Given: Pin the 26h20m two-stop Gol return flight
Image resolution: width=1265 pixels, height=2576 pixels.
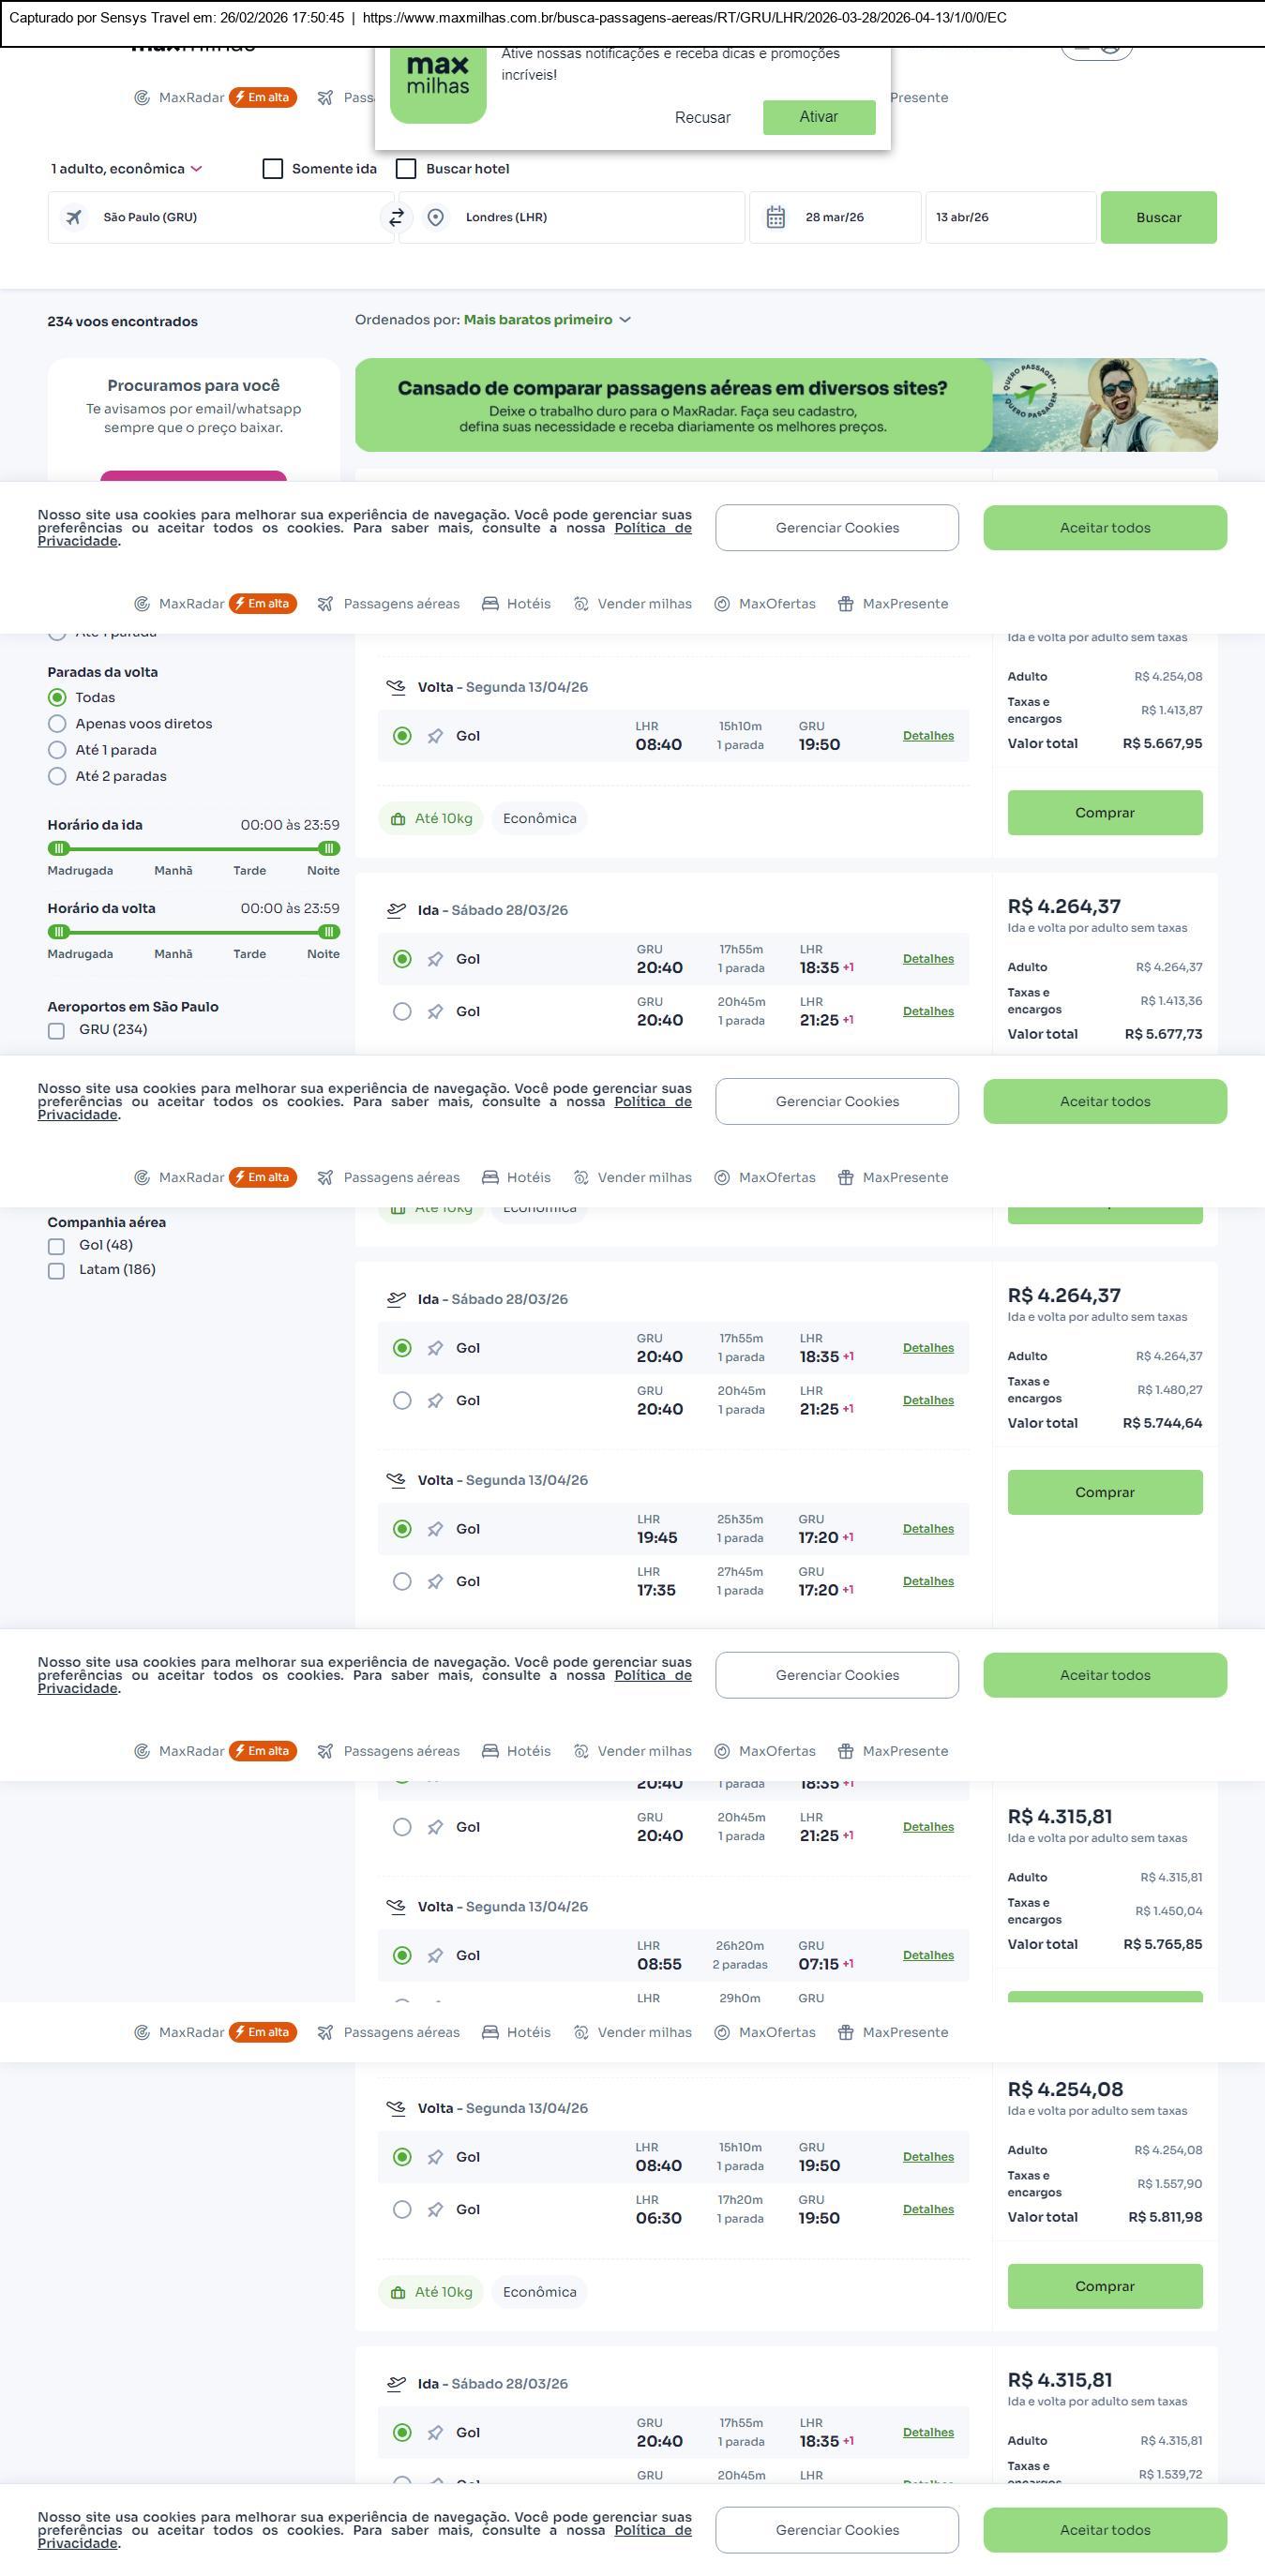Looking at the screenshot, I should (x=435, y=1955).
